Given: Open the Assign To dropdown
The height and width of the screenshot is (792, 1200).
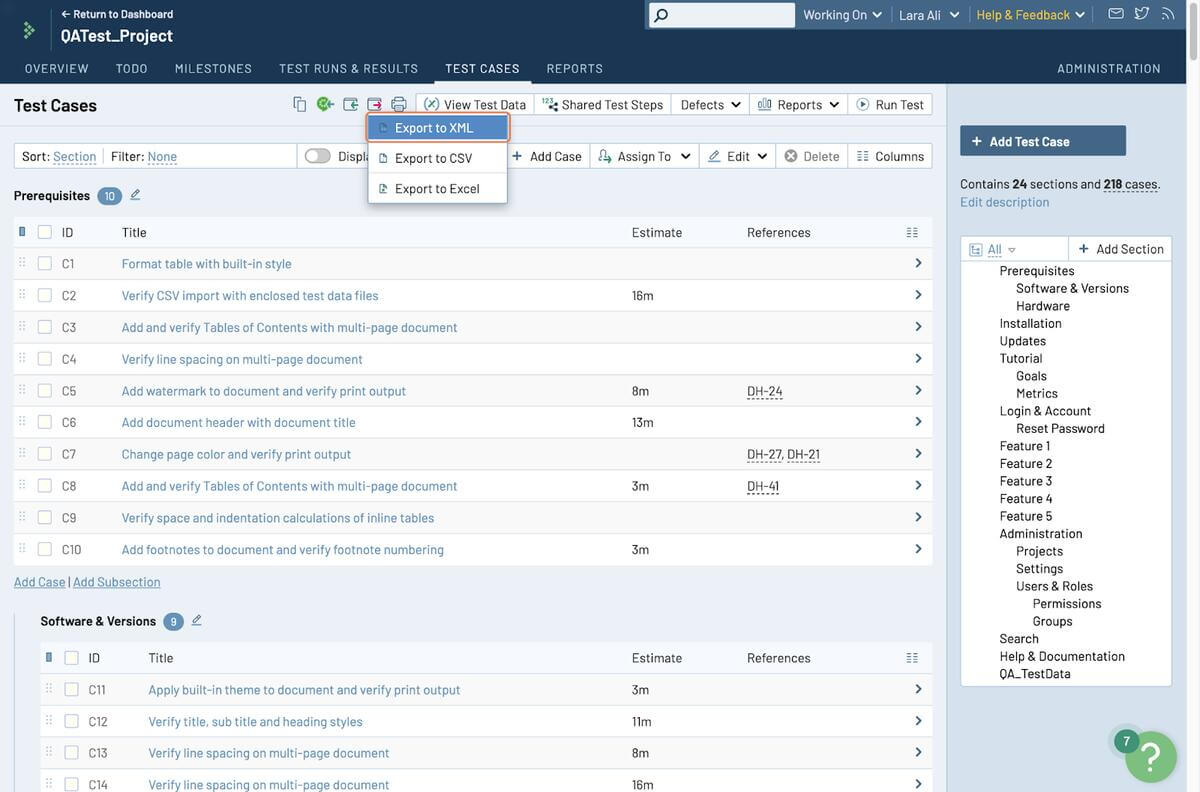Looking at the screenshot, I should [644, 156].
